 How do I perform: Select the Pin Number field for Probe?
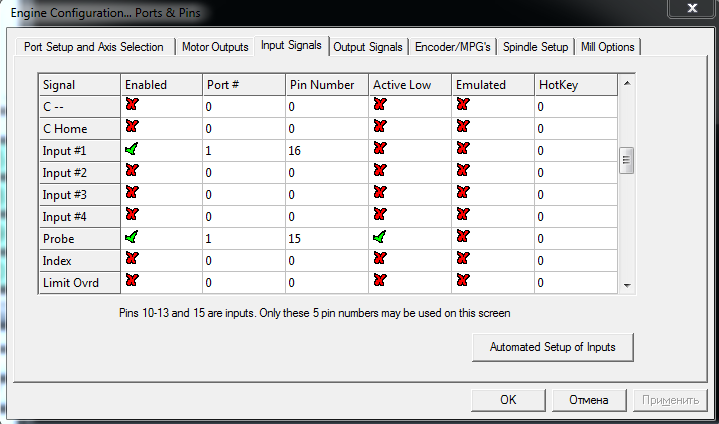tap(326, 239)
